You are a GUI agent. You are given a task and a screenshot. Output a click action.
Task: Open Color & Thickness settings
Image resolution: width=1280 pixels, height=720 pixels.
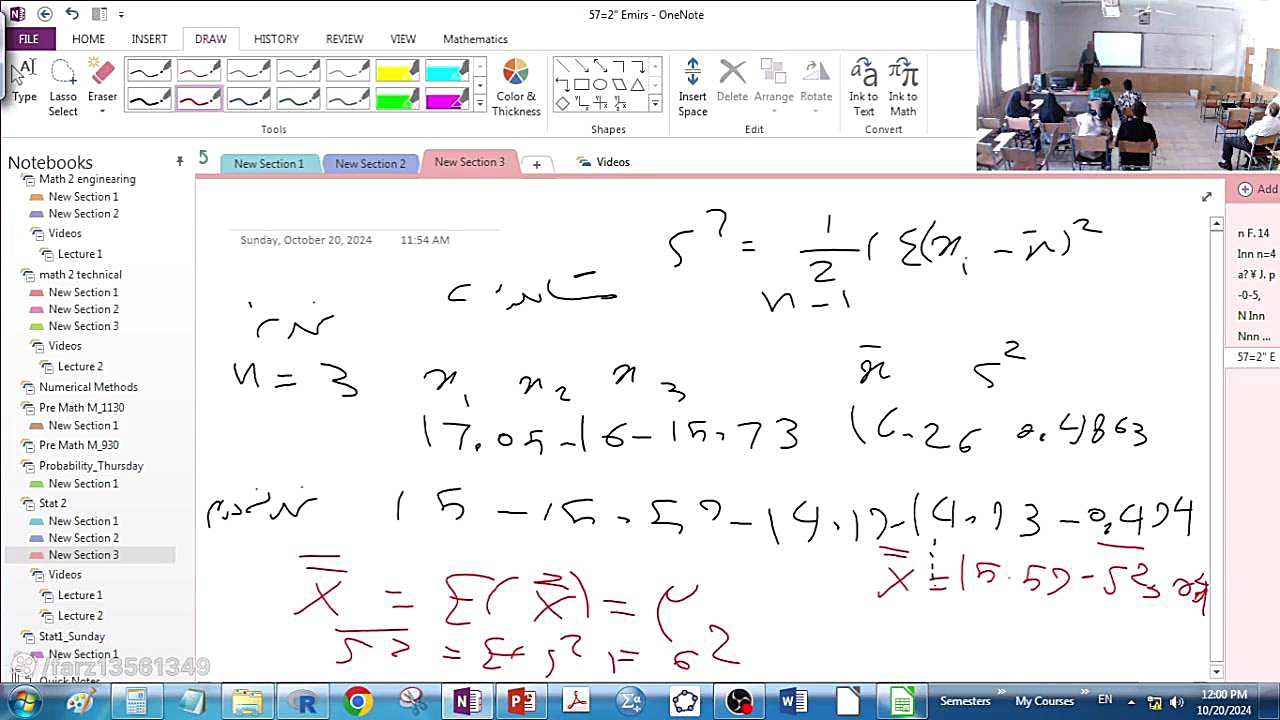click(x=516, y=88)
